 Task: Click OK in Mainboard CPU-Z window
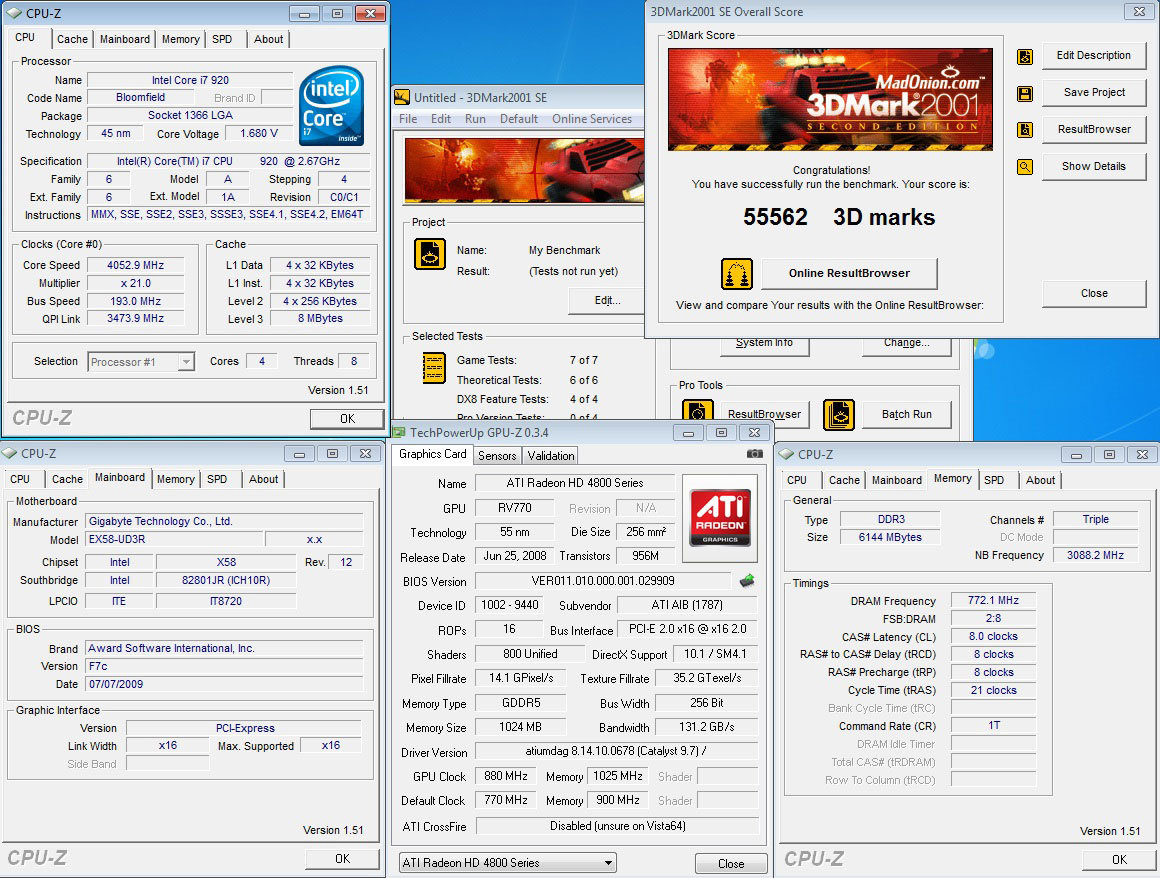342,859
